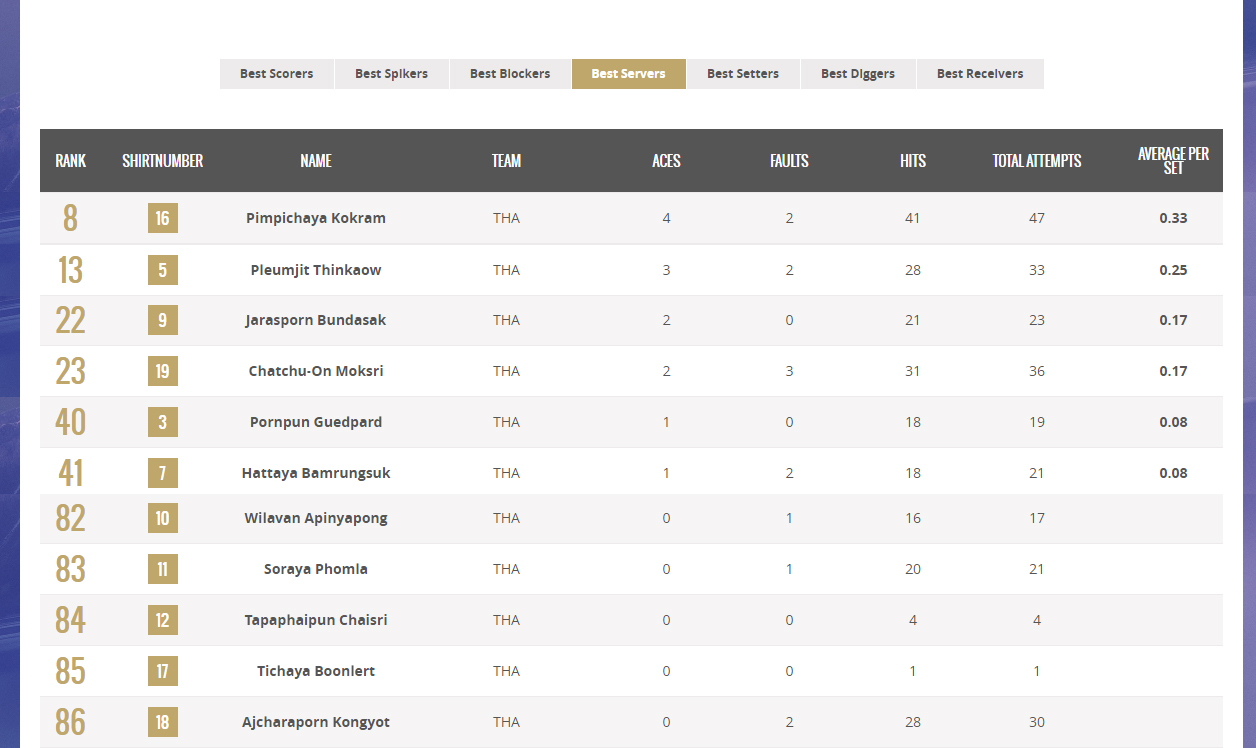Select the Best Blockers tab

[x=510, y=74]
